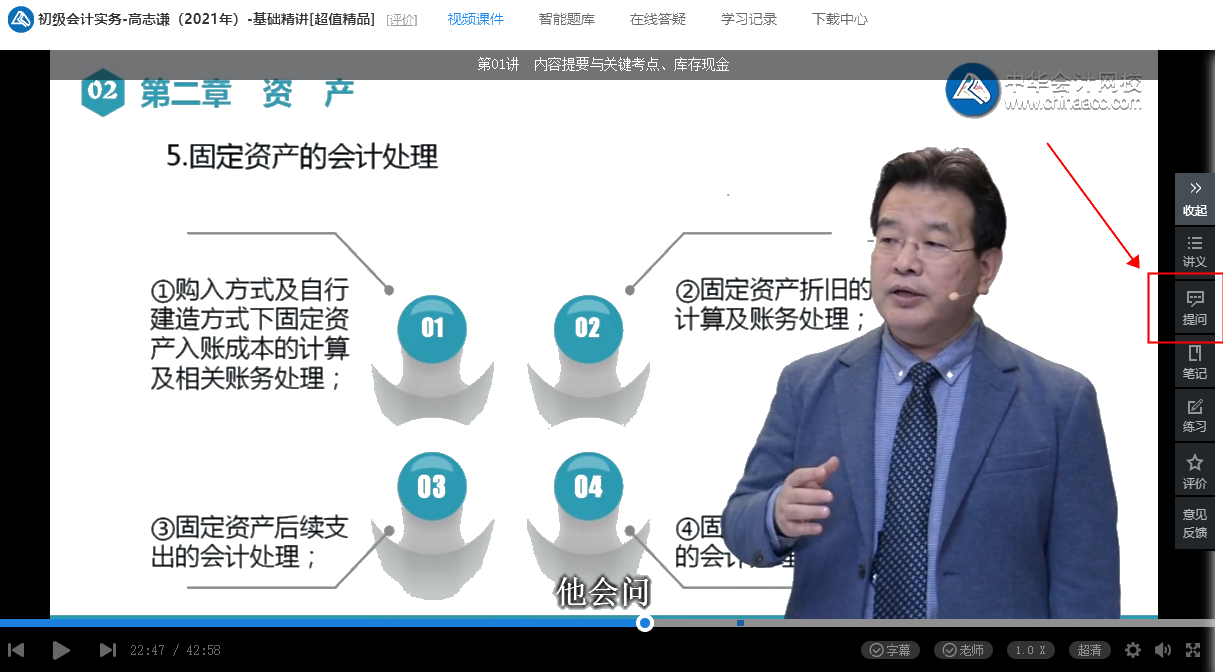Screen dimensions: 1223x672
Task: Collapse the sidebar with 收起 button
Action: [1194, 199]
